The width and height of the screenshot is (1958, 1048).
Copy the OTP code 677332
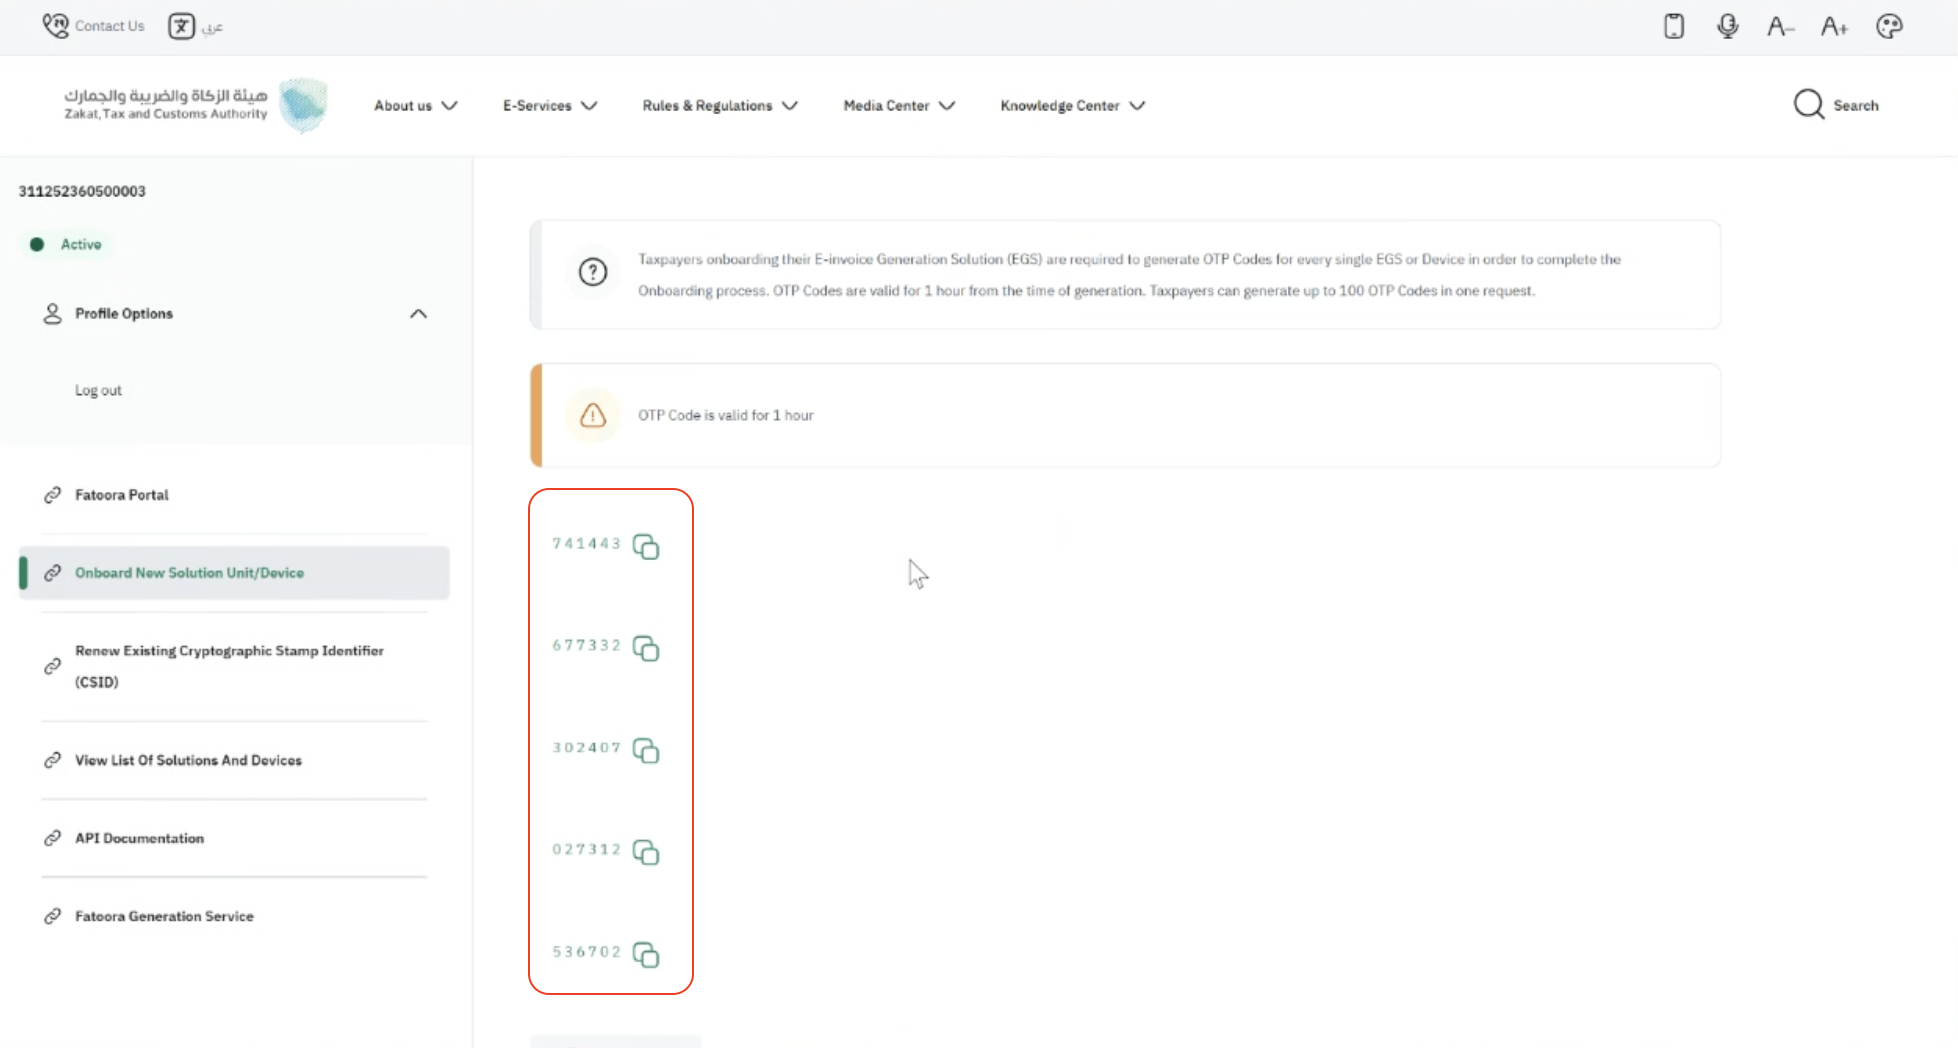[646, 649]
